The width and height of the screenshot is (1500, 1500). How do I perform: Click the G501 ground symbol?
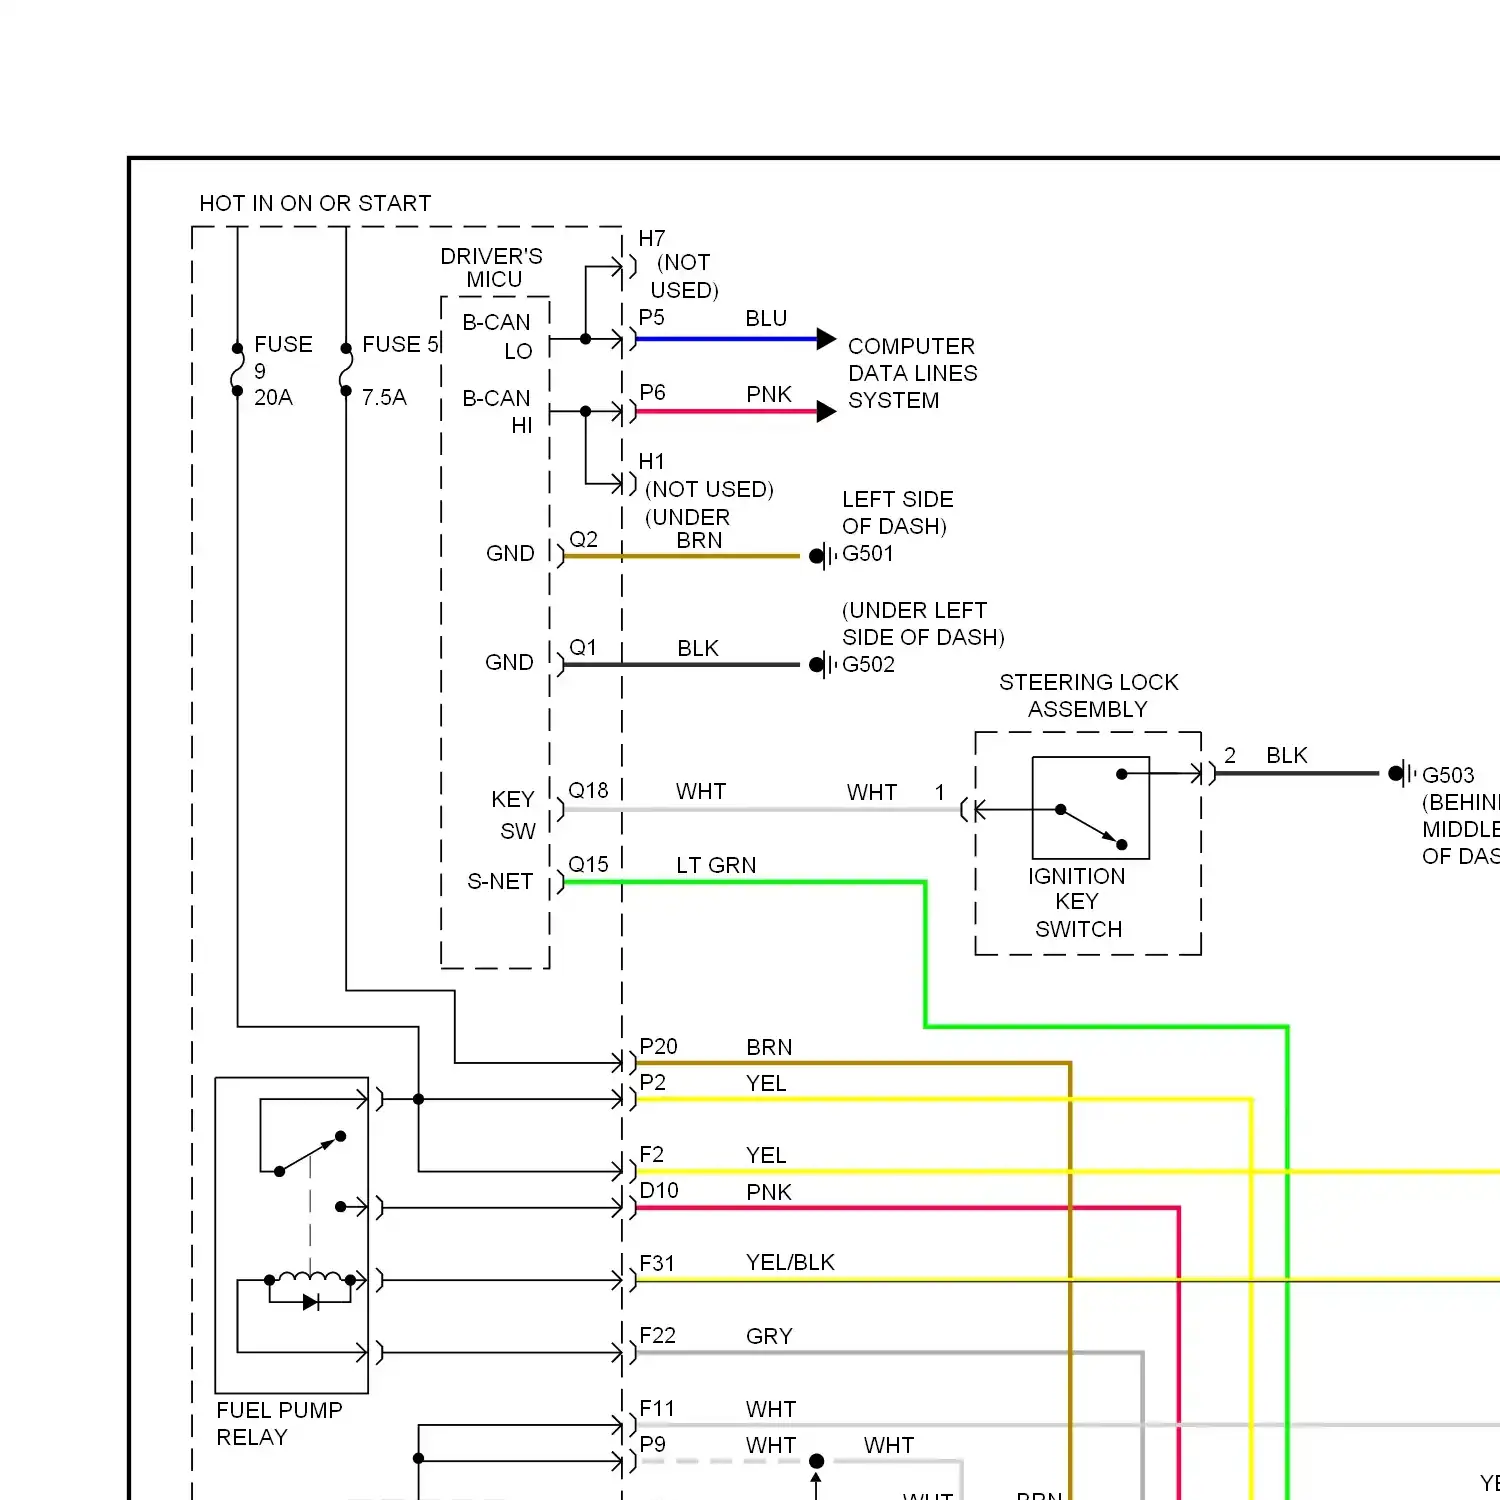(x=823, y=556)
